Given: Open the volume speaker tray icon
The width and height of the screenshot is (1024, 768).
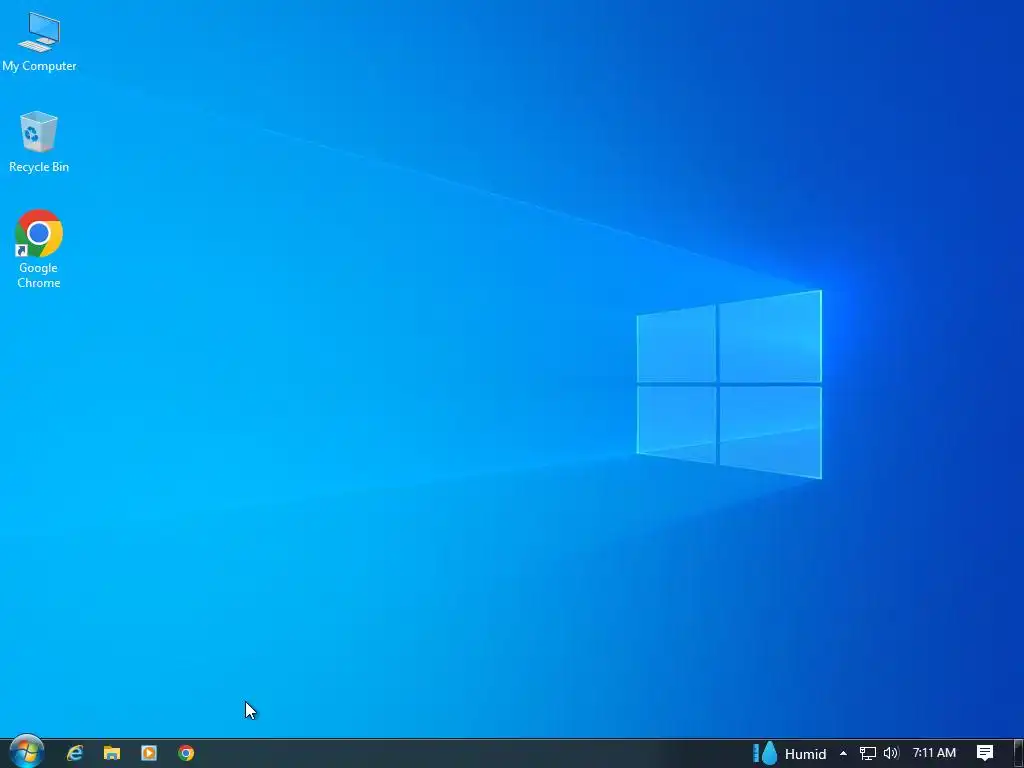Looking at the screenshot, I should [x=891, y=754].
